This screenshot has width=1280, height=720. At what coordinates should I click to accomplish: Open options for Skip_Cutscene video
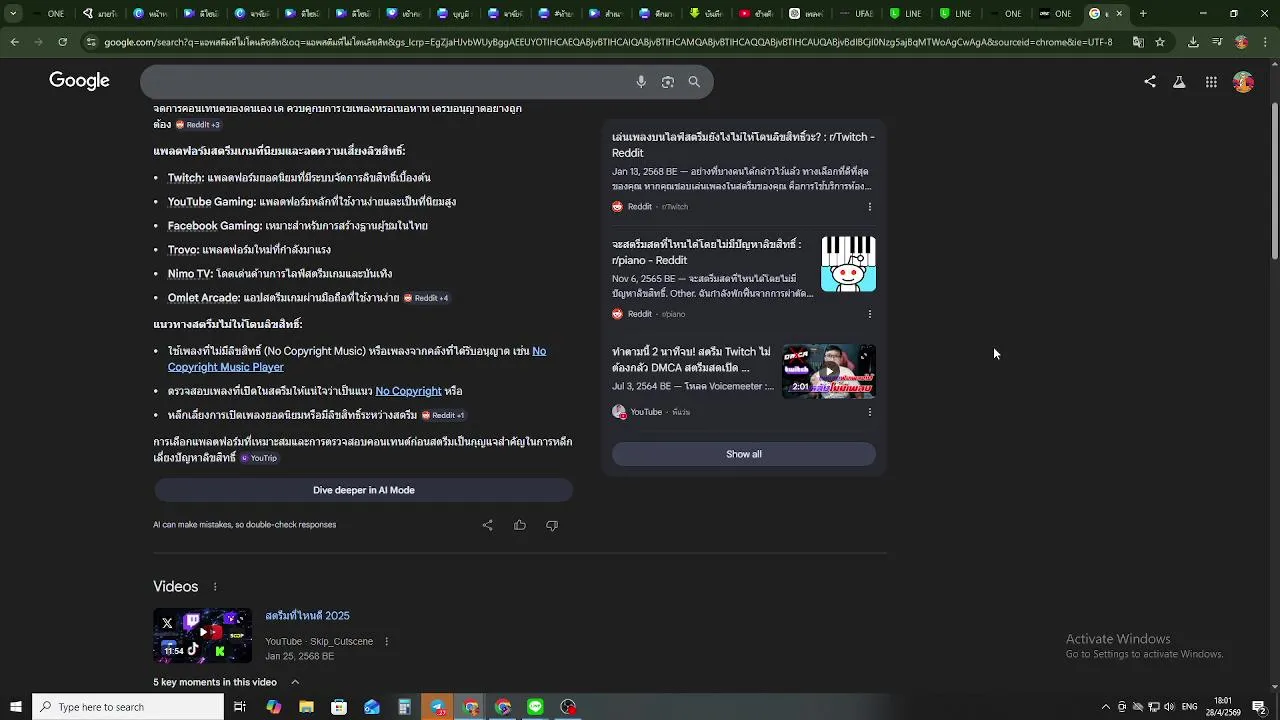pos(386,642)
